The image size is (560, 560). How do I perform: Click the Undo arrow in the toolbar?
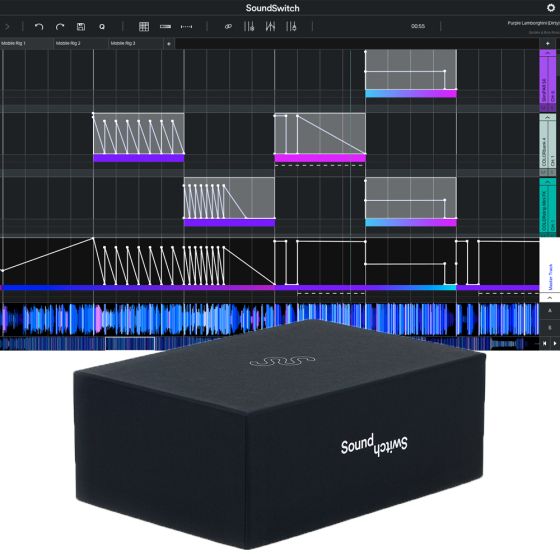39,27
